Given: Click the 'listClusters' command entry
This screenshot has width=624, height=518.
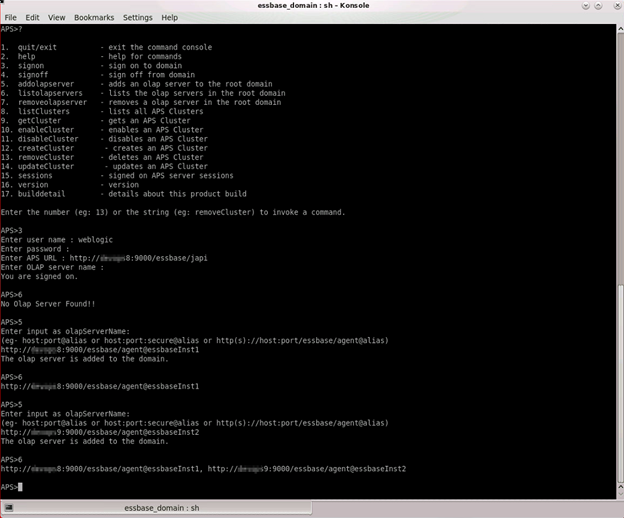Looking at the screenshot, I should point(44,111).
